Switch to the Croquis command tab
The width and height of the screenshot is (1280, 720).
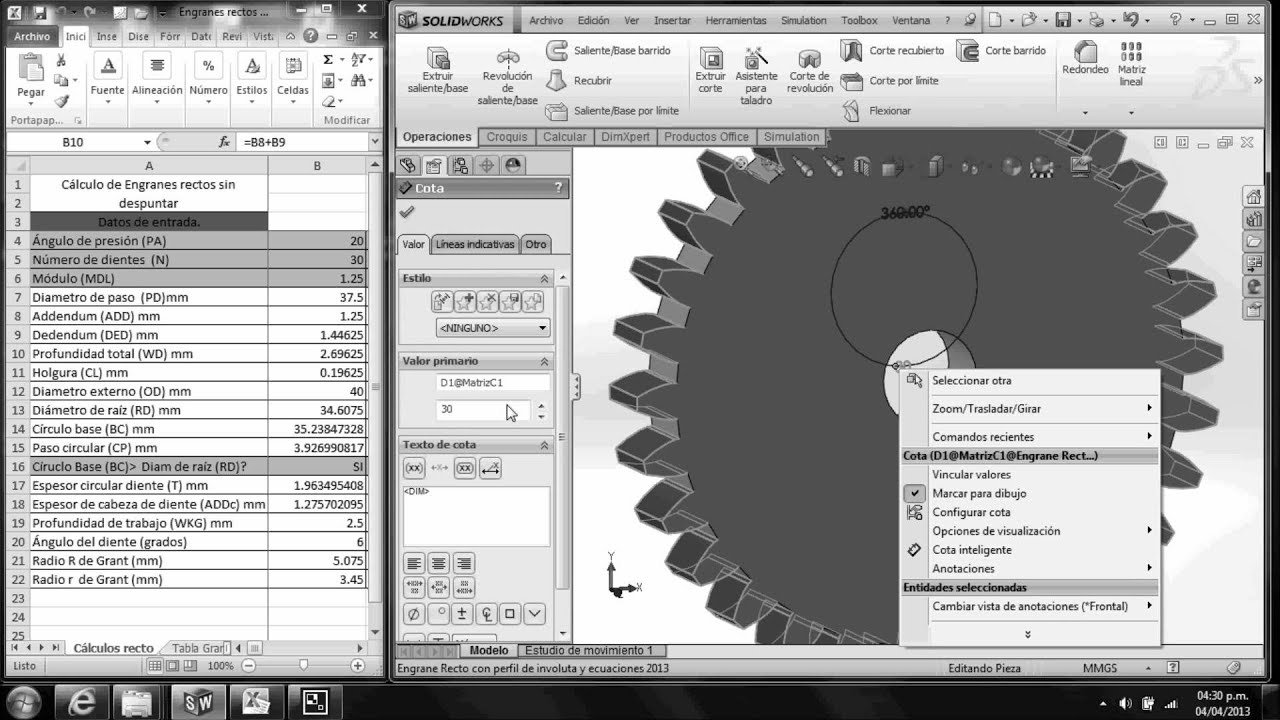click(x=507, y=137)
